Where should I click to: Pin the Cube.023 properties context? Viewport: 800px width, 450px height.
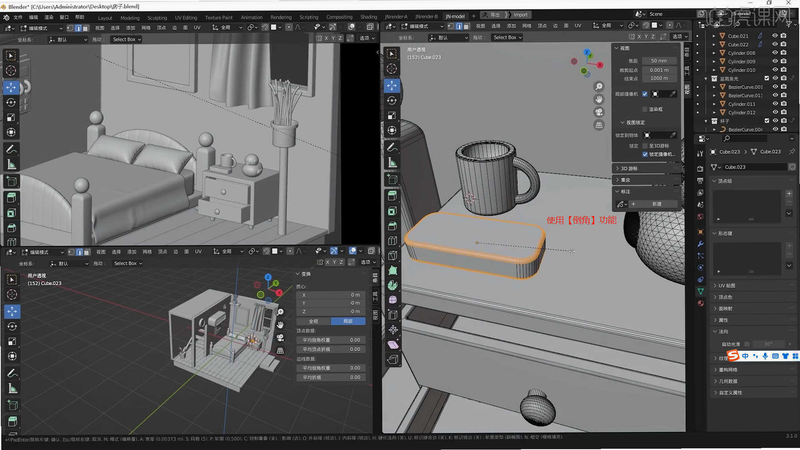pyautogui.click(x=792, y=152)
